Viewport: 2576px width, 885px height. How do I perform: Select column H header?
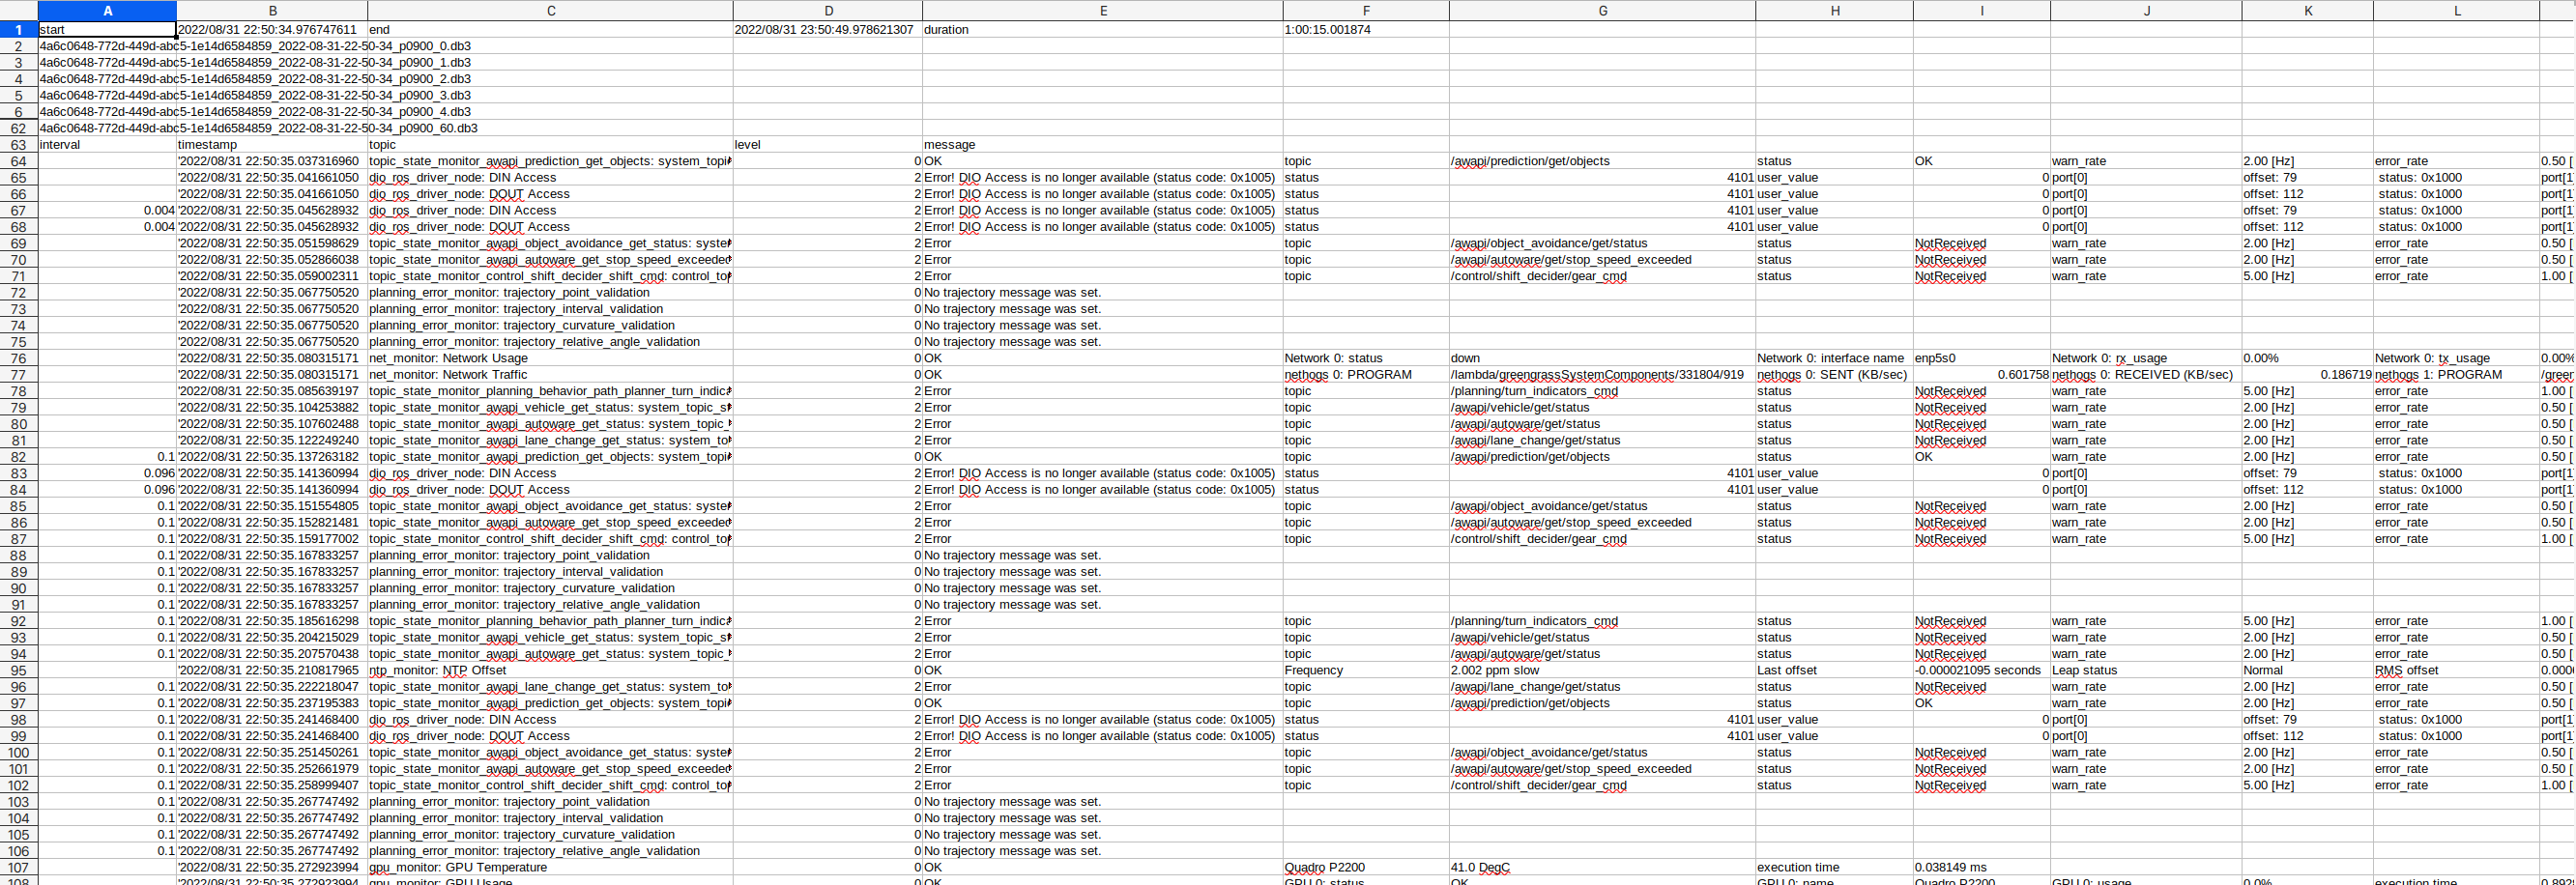[1834, 11]
